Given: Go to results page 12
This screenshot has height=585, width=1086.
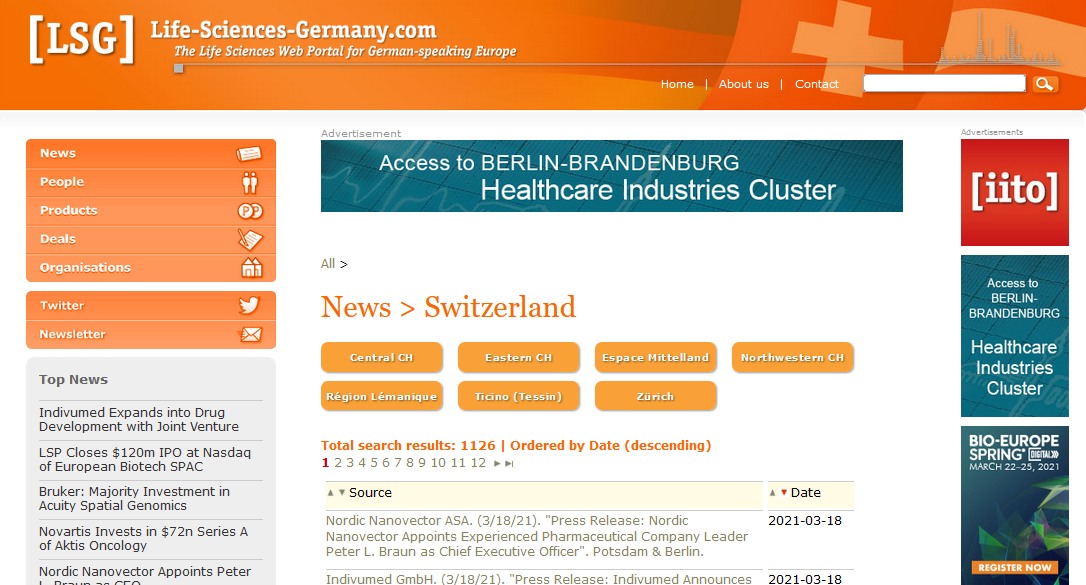Looking at the screenshot, I should point(479,463).
